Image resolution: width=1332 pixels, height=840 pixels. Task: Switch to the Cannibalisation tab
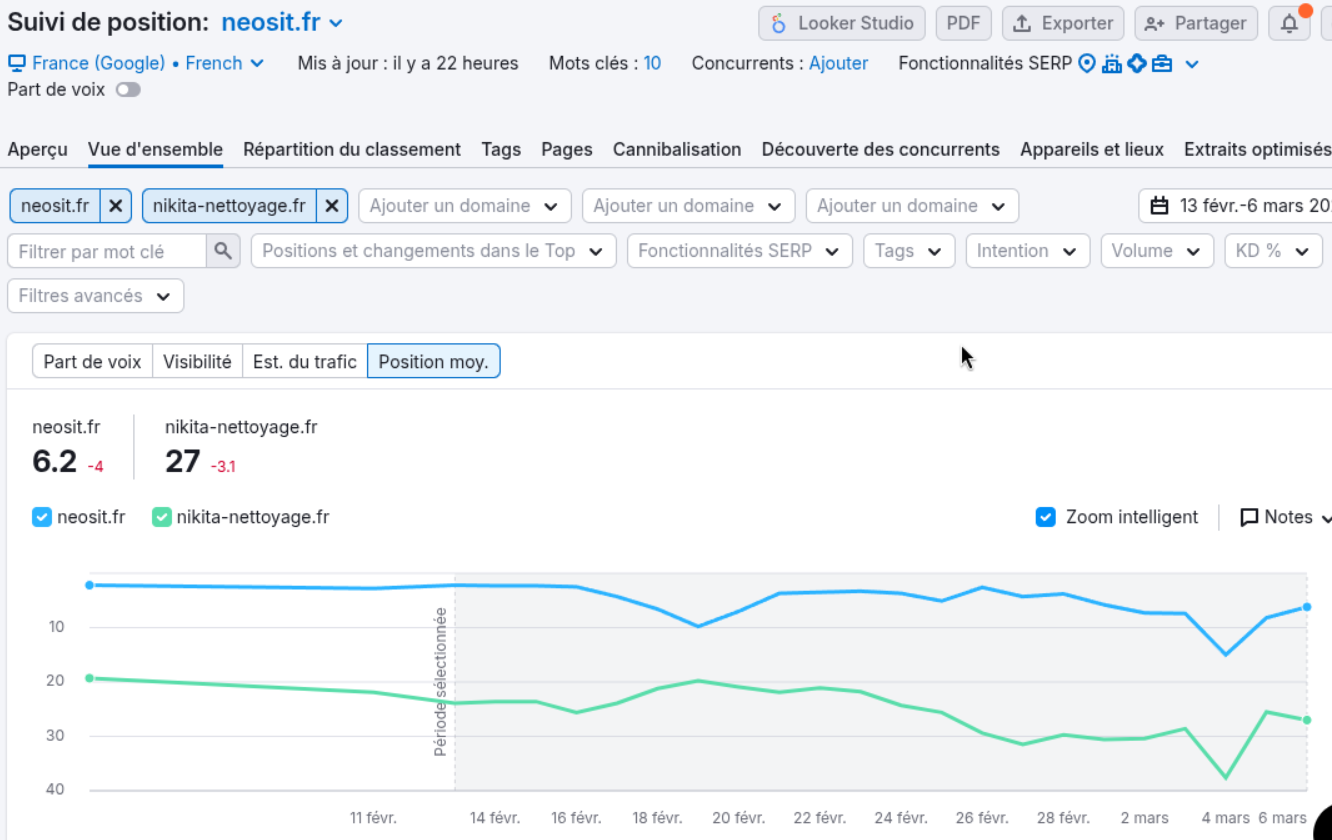pos(677,149)
